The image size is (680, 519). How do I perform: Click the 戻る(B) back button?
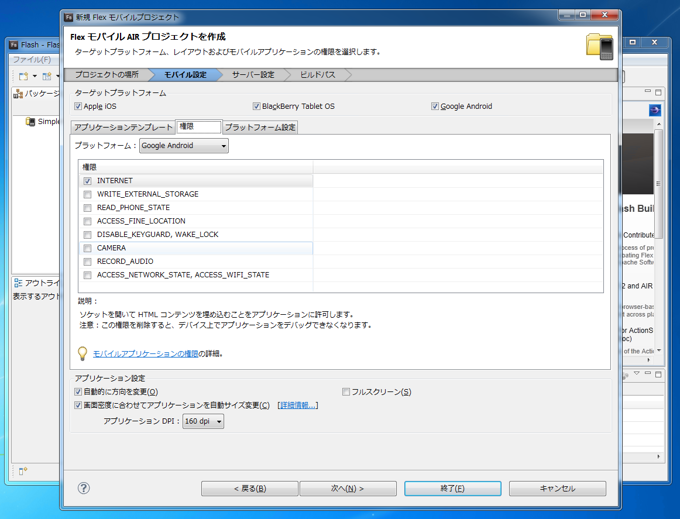pos(250,489)
